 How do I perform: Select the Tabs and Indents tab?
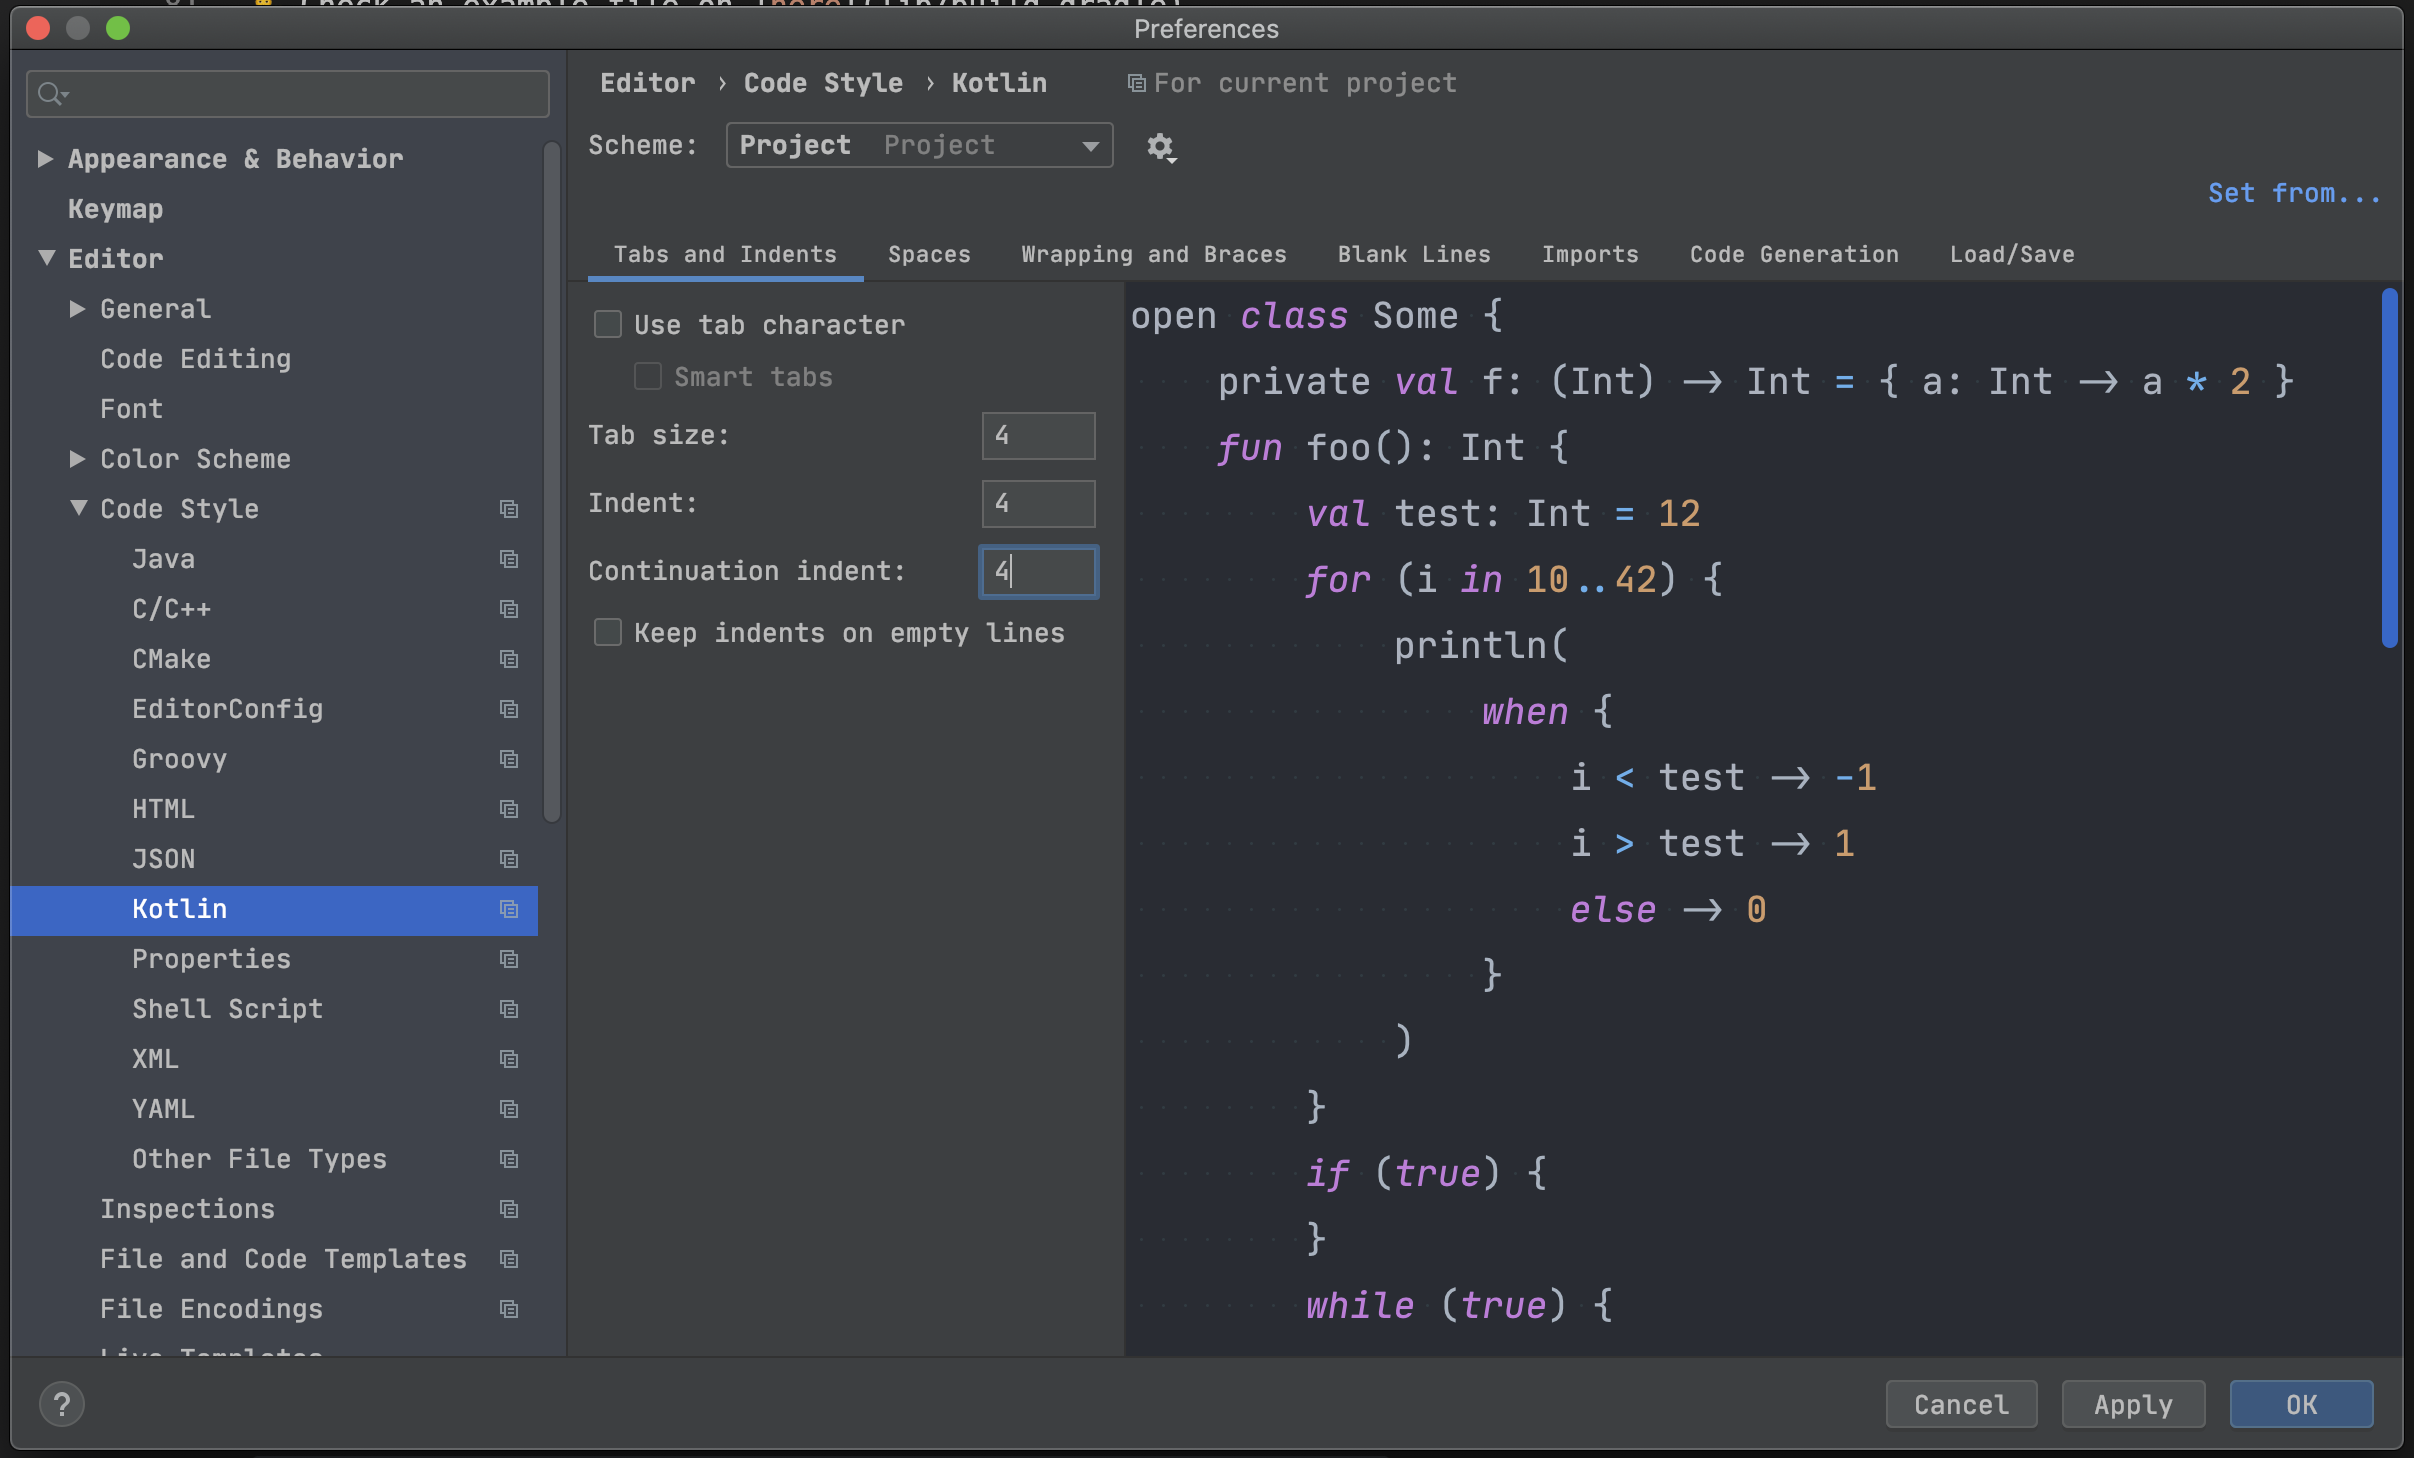[725, 254]
